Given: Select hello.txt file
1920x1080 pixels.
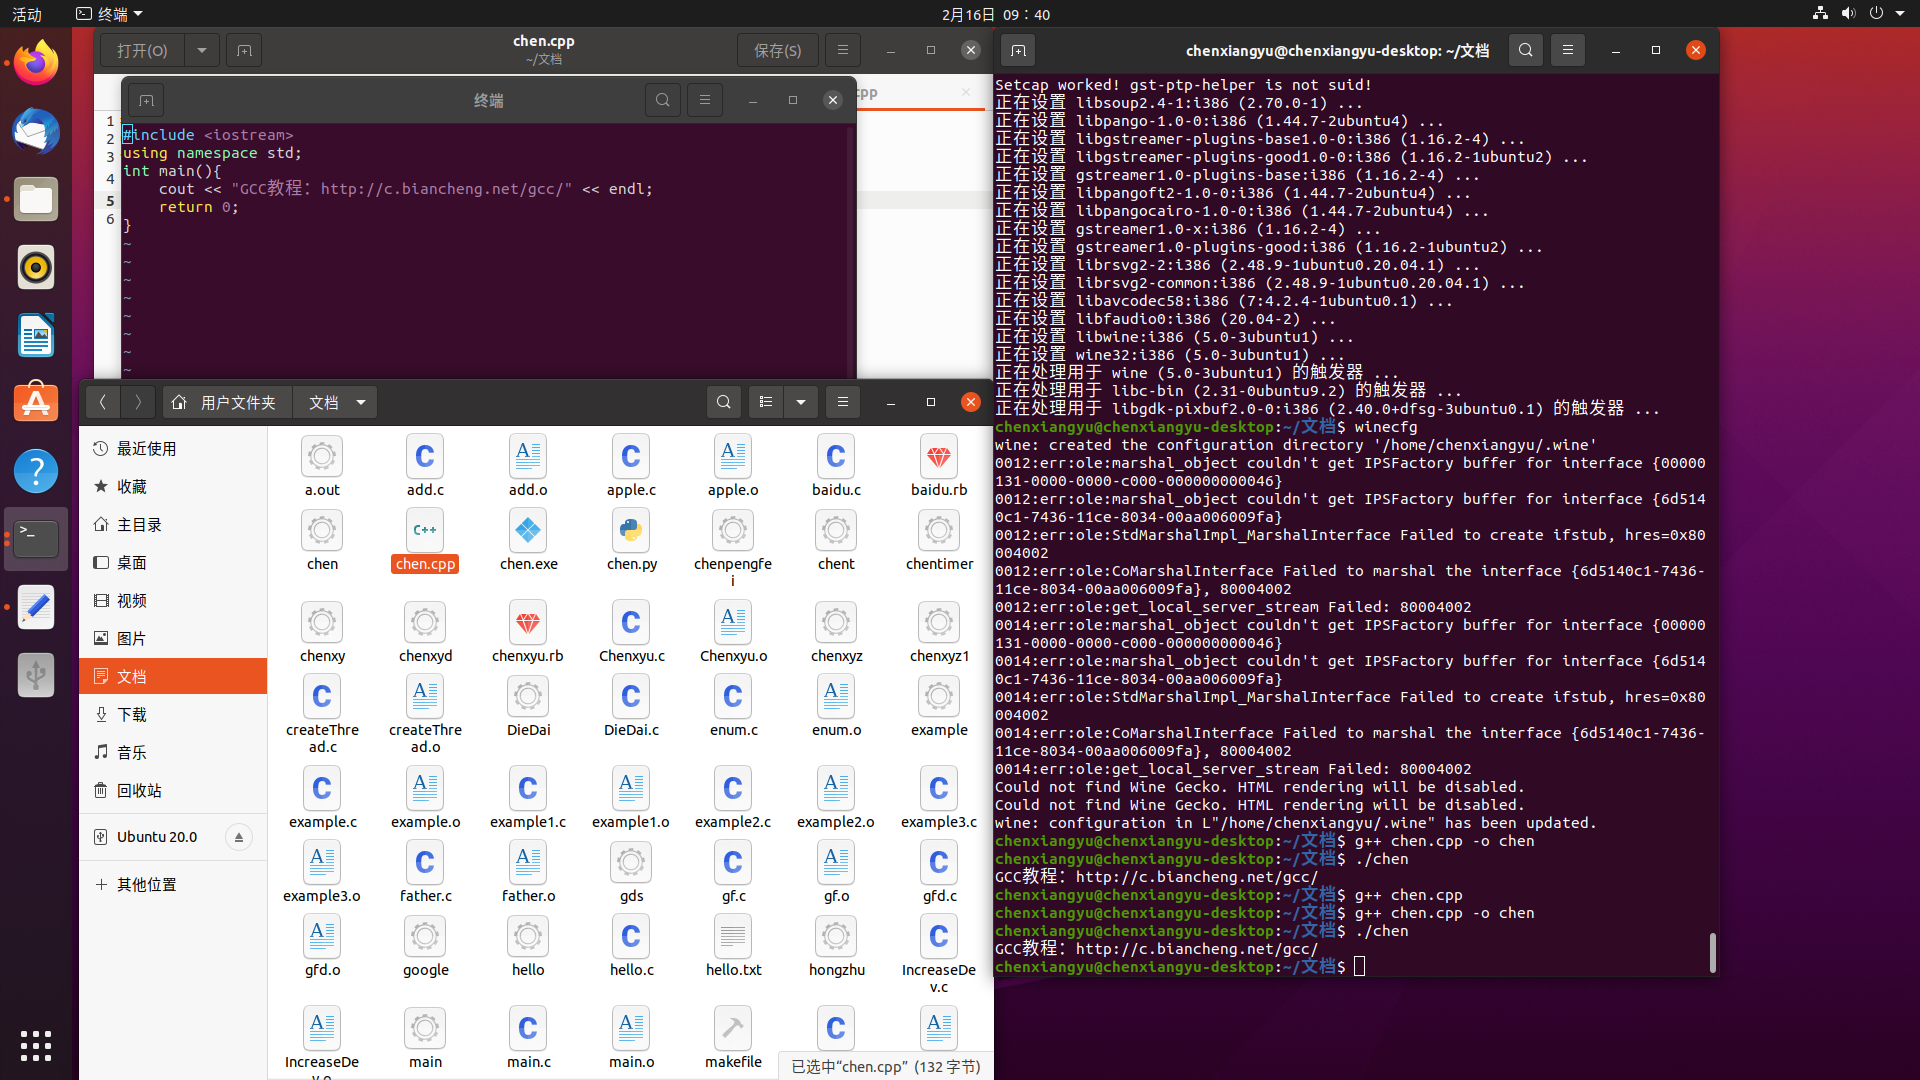Looking at the screenshot, I should point(733,947).
